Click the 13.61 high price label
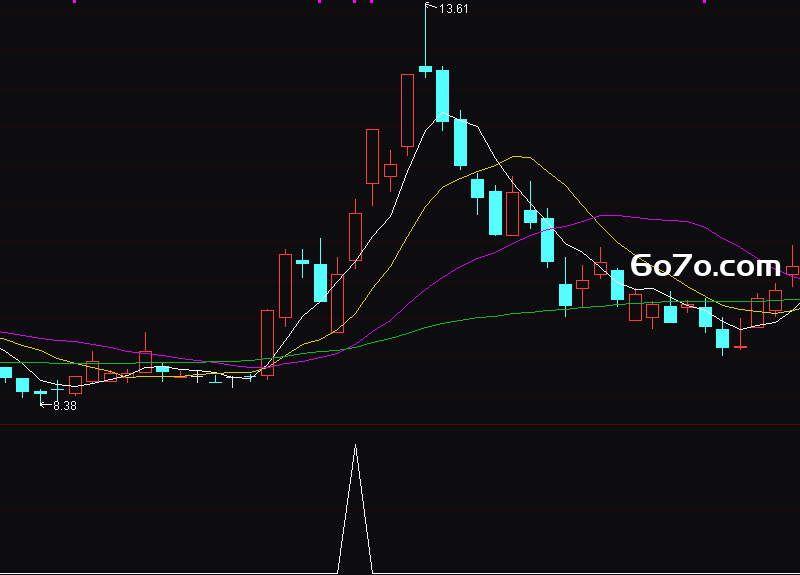This screenshot has height=575, width=800. [x=454, y=9]
